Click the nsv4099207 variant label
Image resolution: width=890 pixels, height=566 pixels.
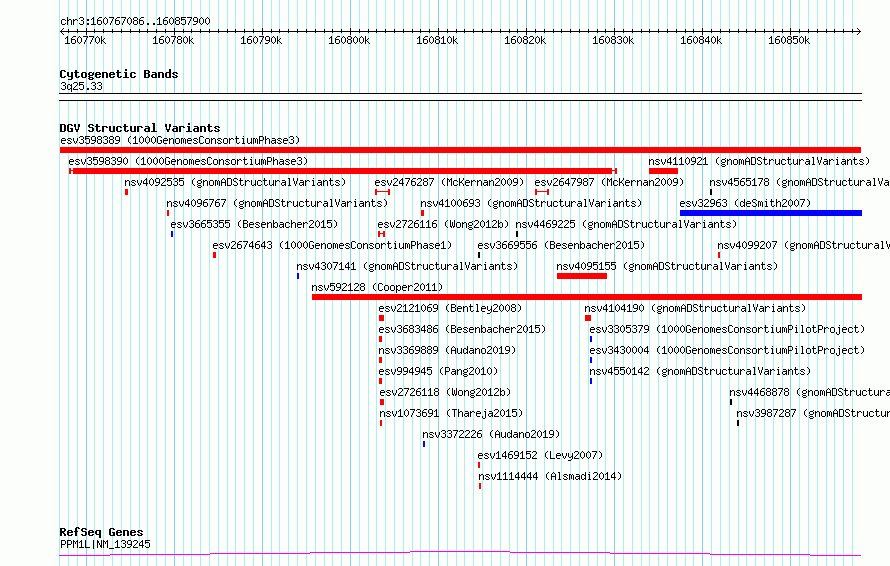(x=803, y=245)
